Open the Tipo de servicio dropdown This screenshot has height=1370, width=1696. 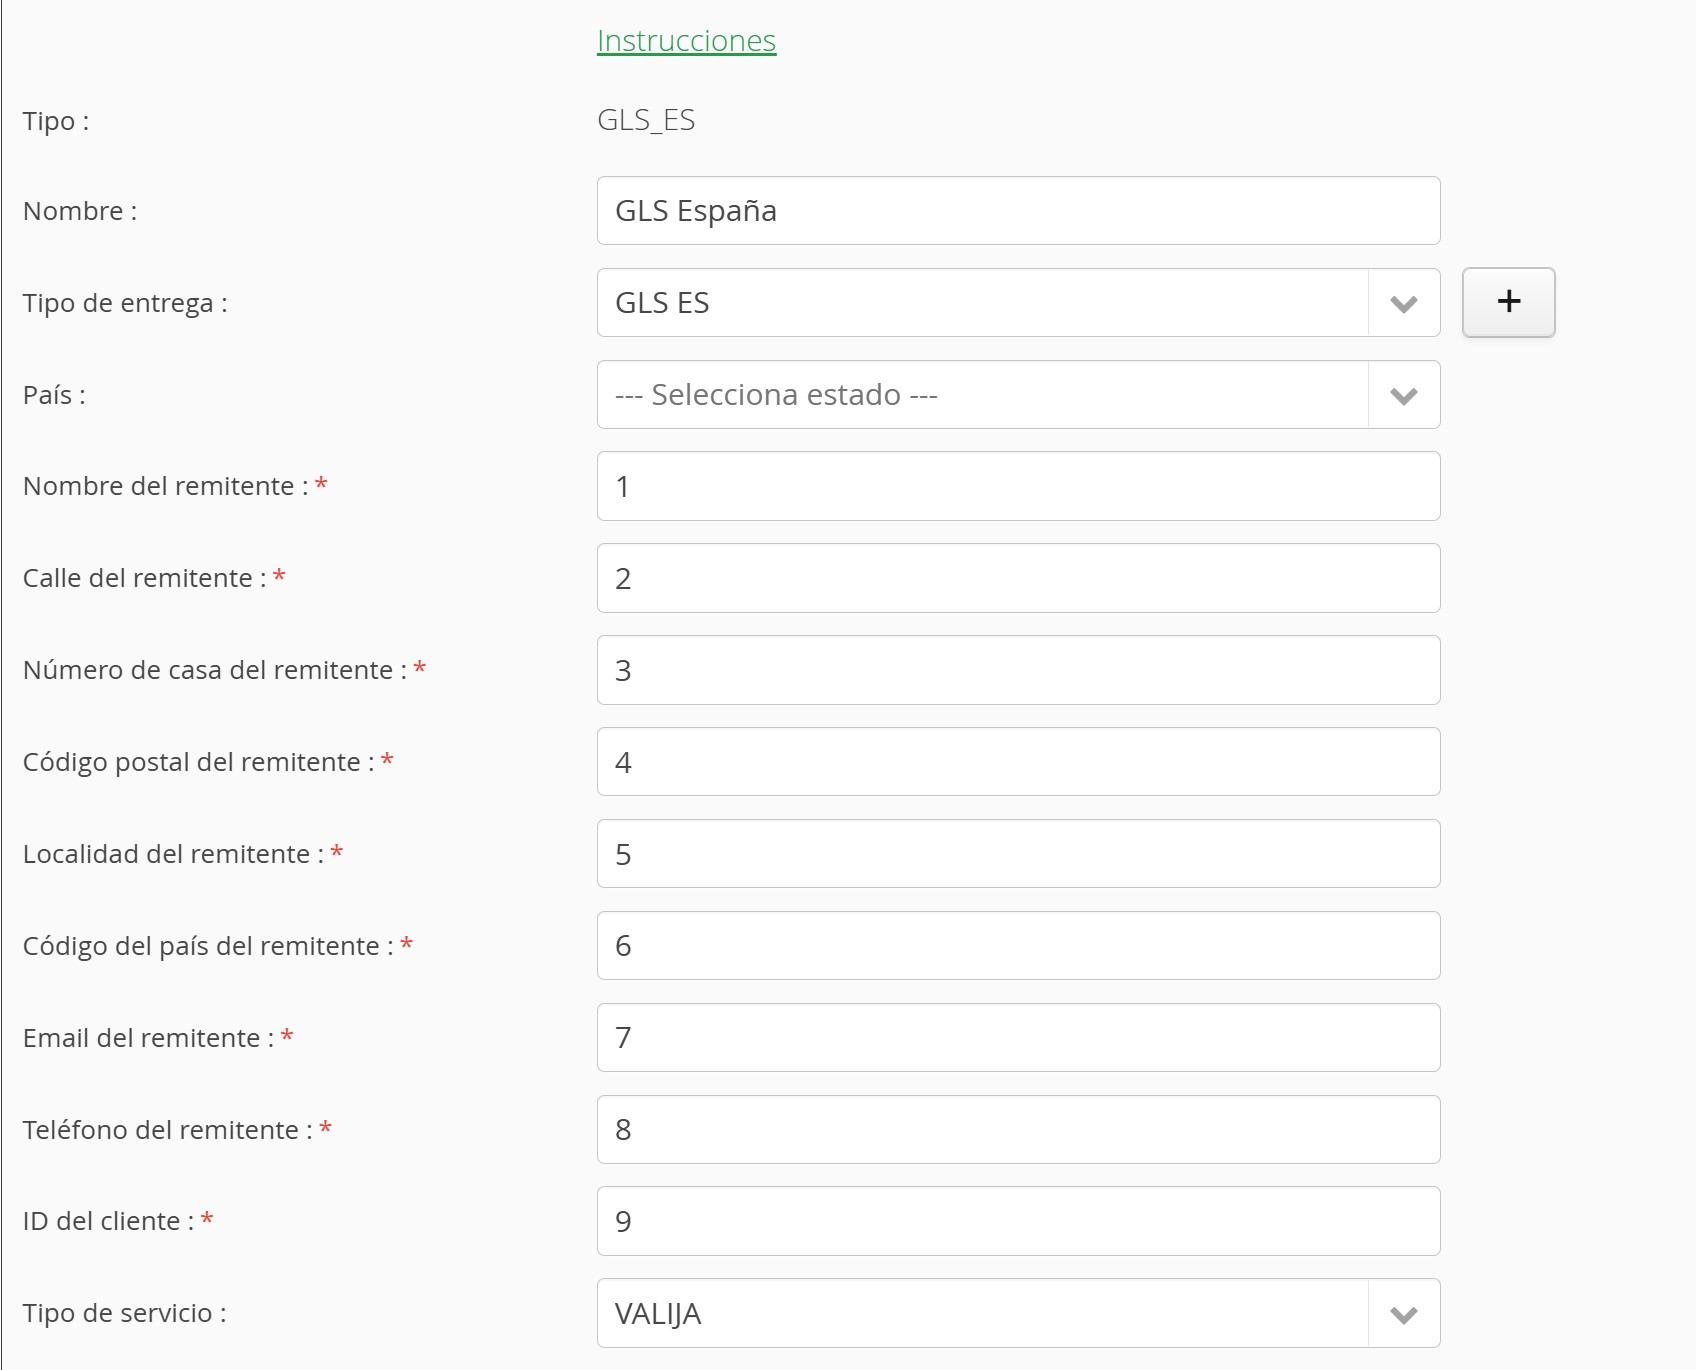click(1018, 1313)
